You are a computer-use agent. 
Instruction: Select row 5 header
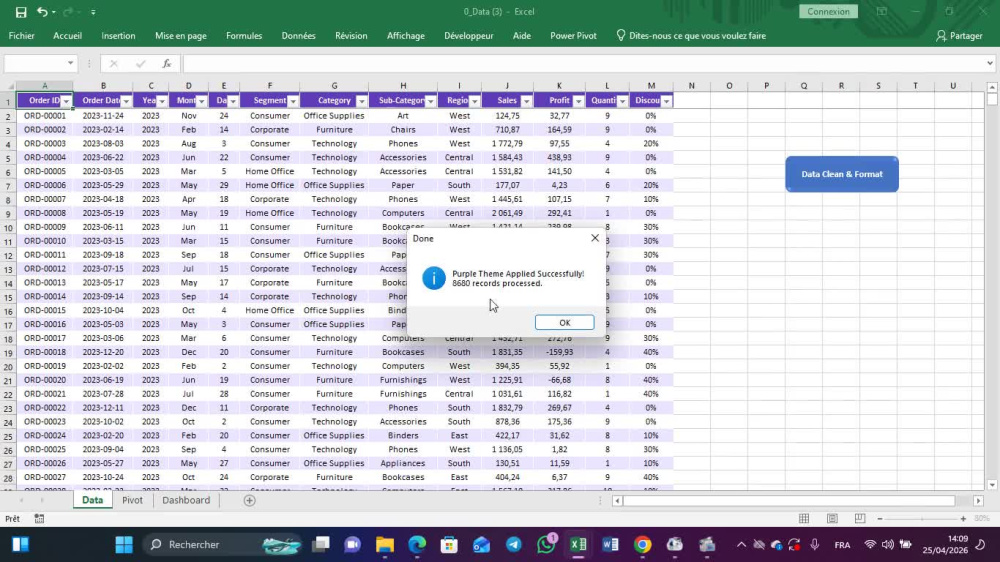click(8, 158)
